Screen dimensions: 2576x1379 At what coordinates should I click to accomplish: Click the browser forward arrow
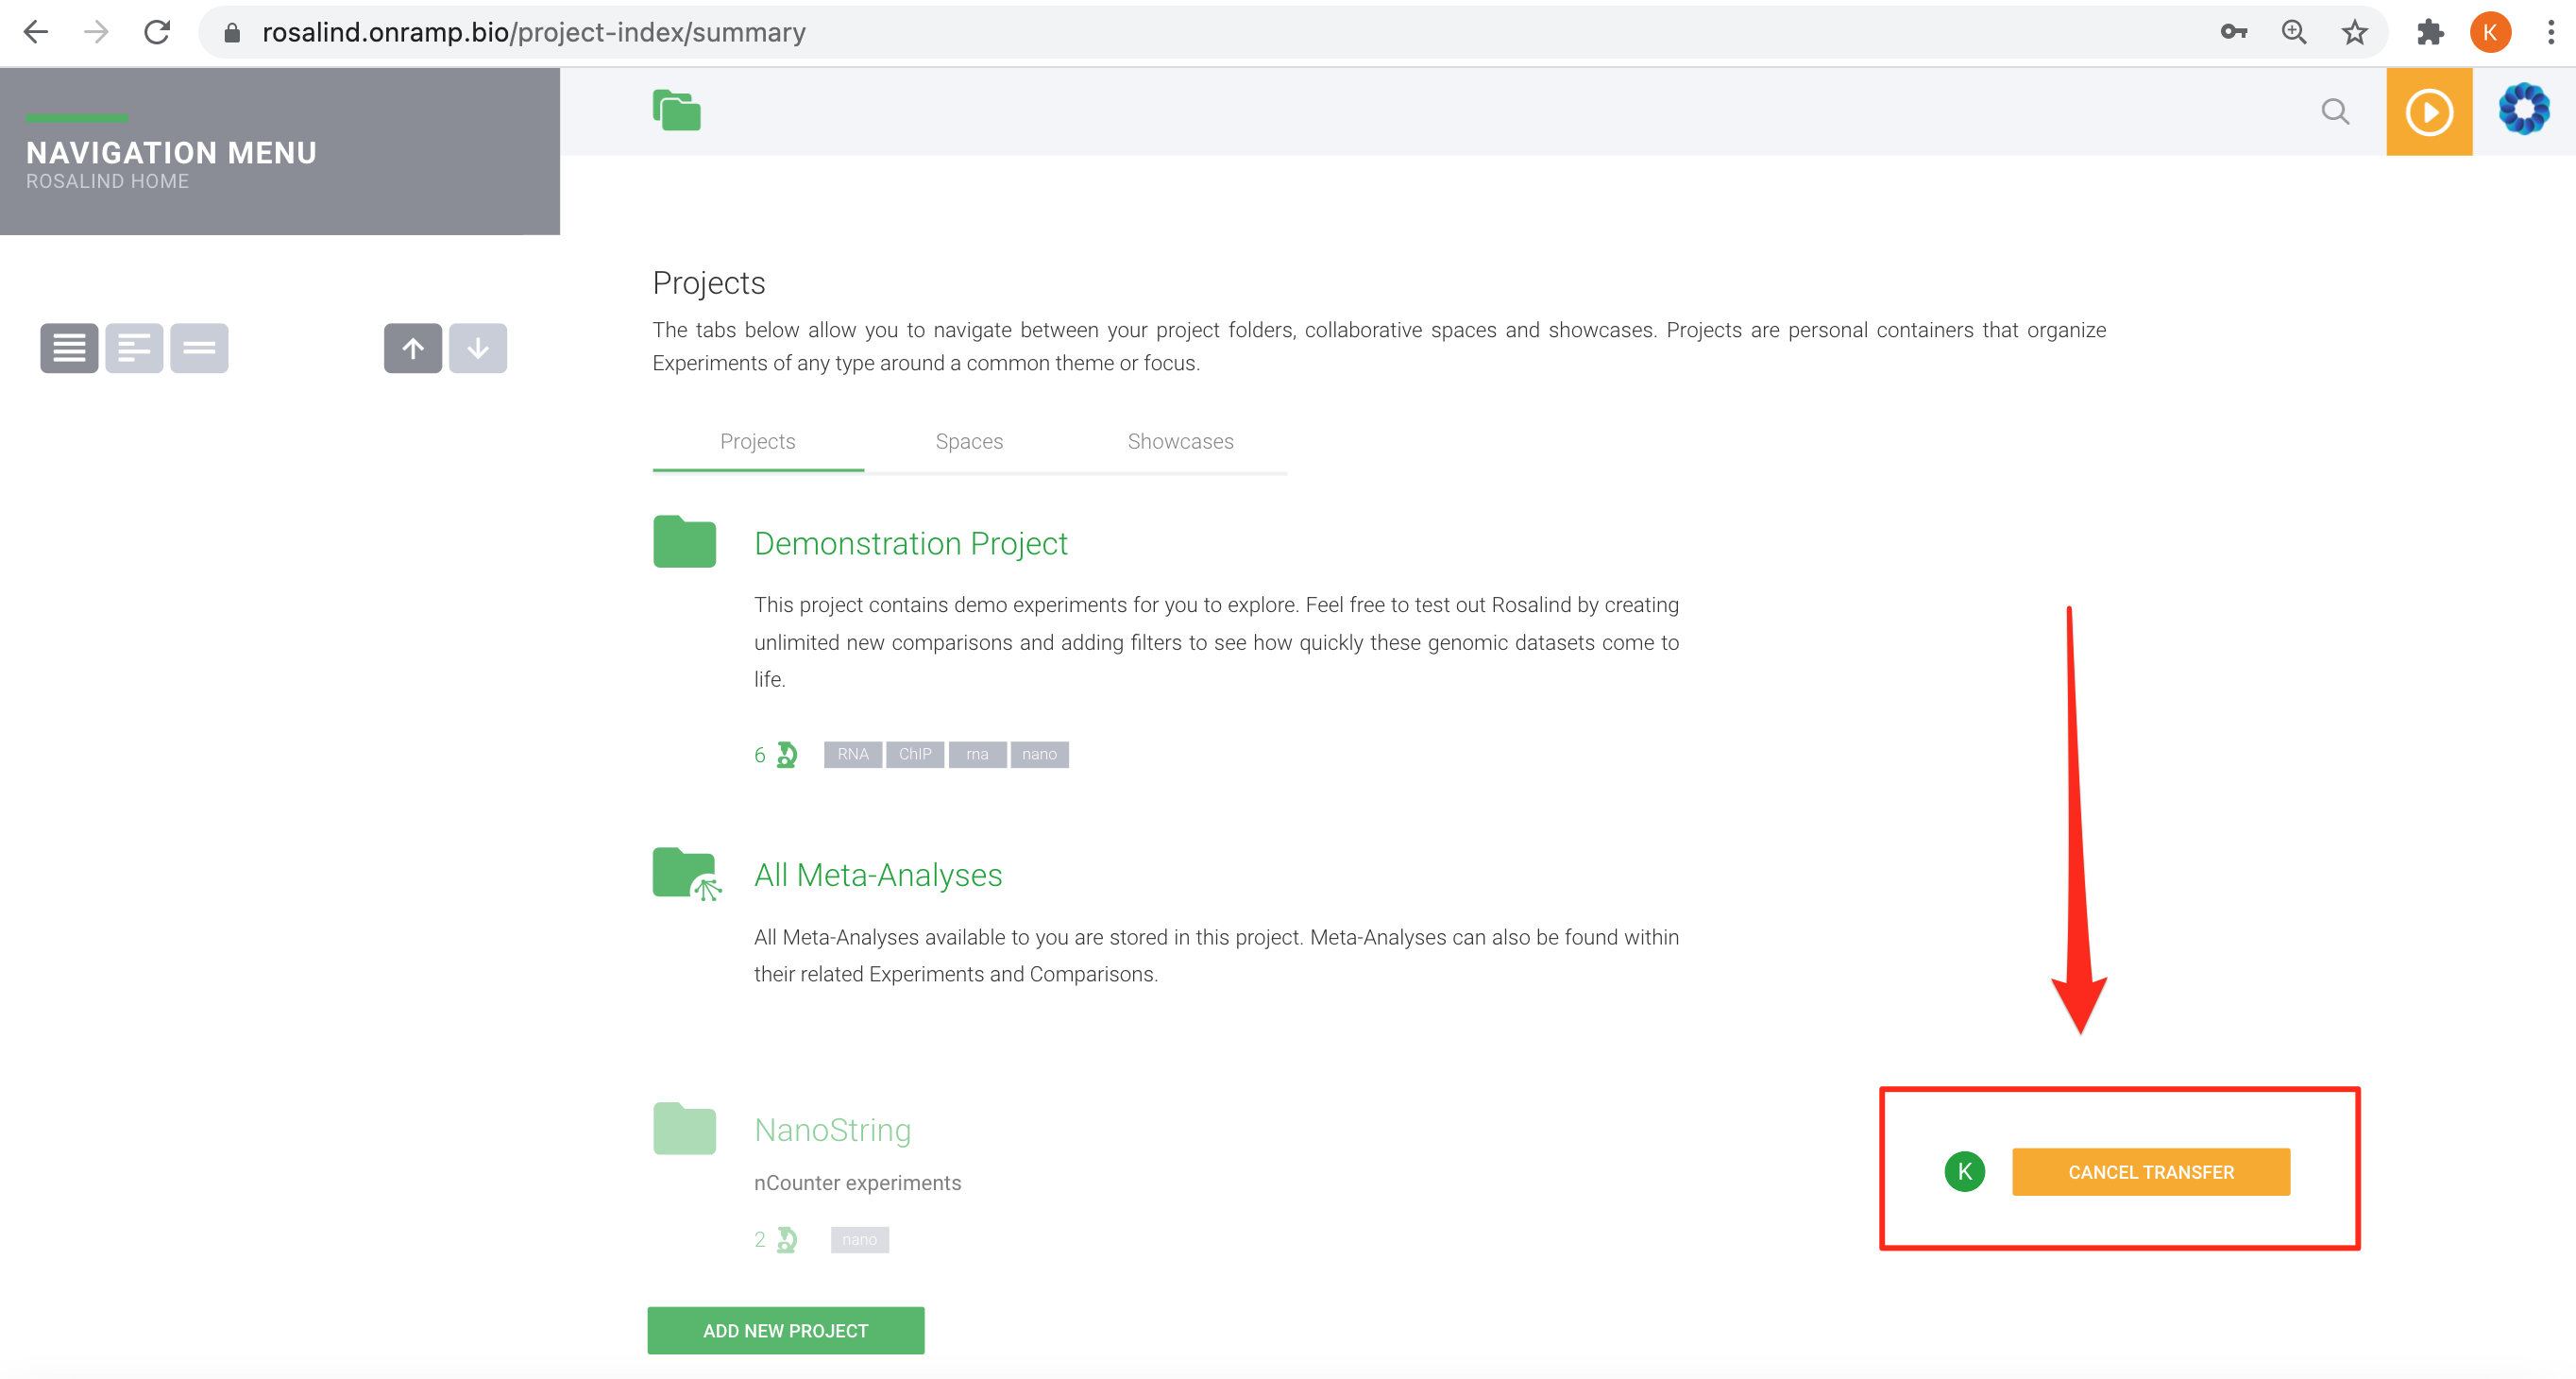[96, 32]
